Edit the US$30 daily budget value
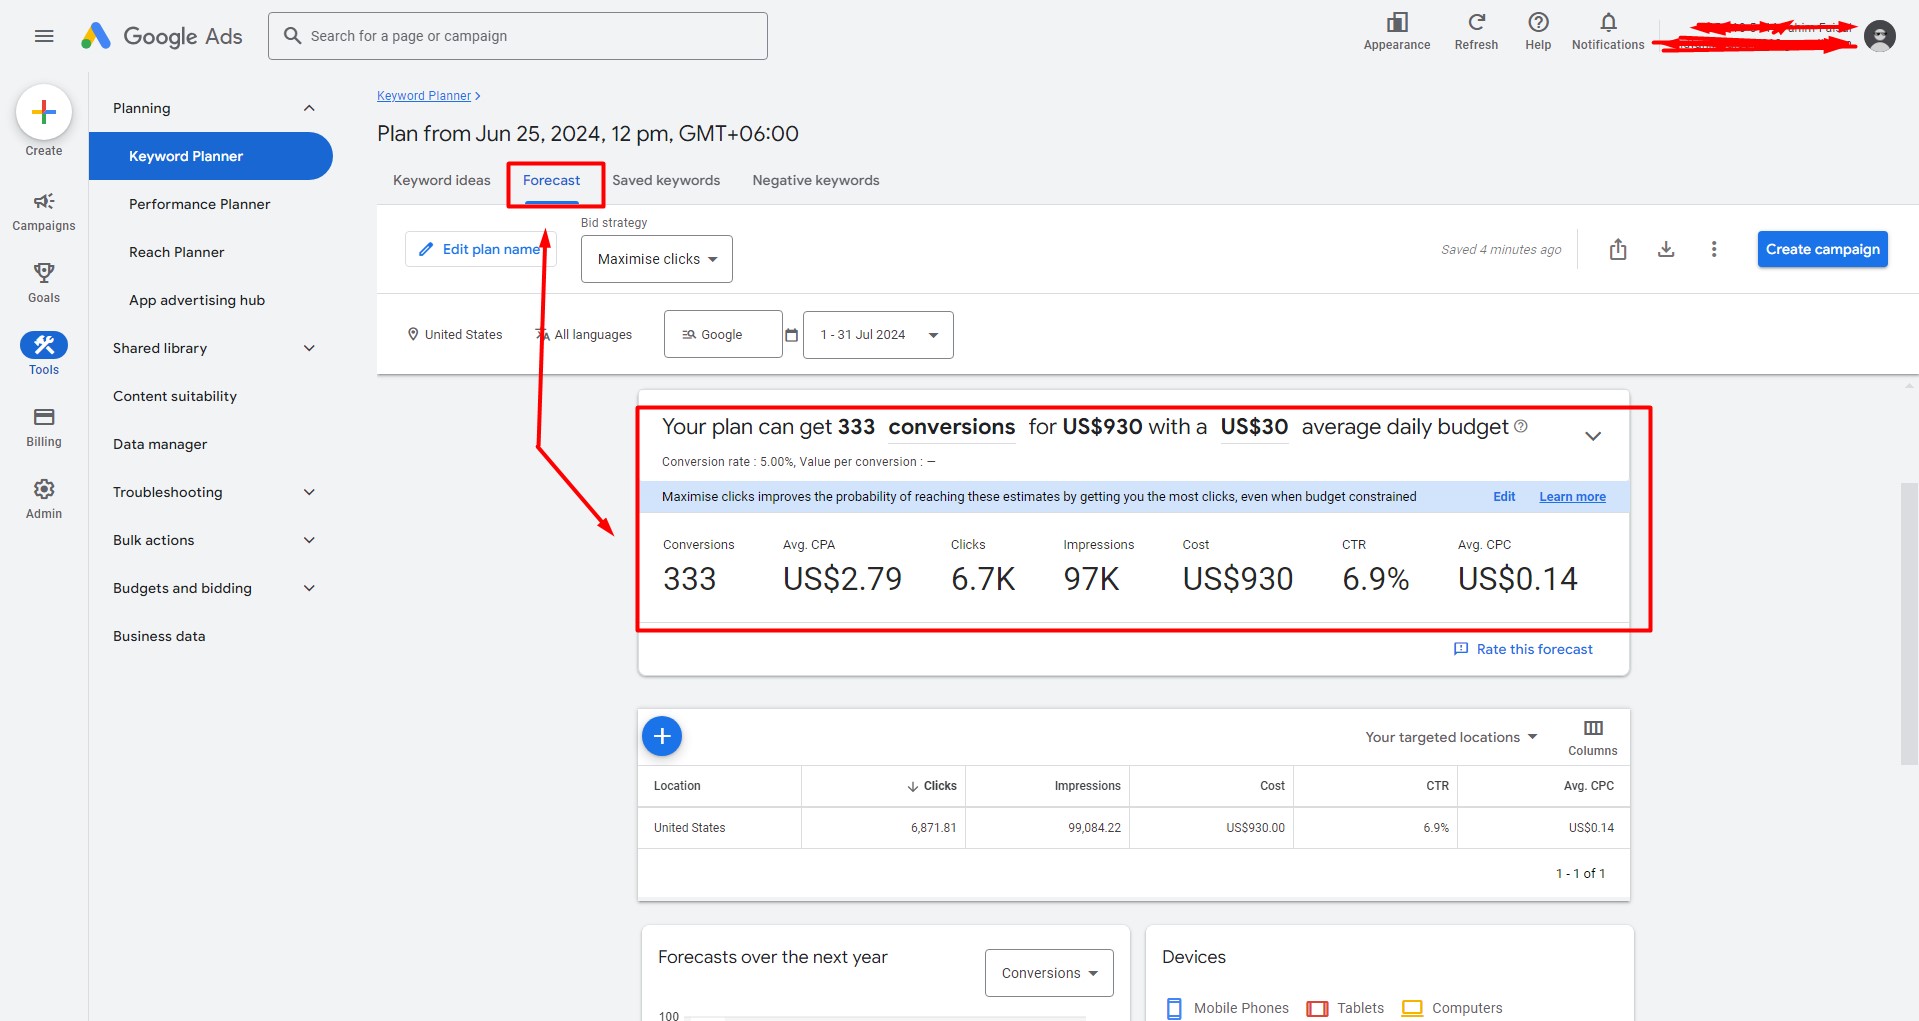Image resolution: width=1919 pixels, height=1021 pixels. (1254, 427)
